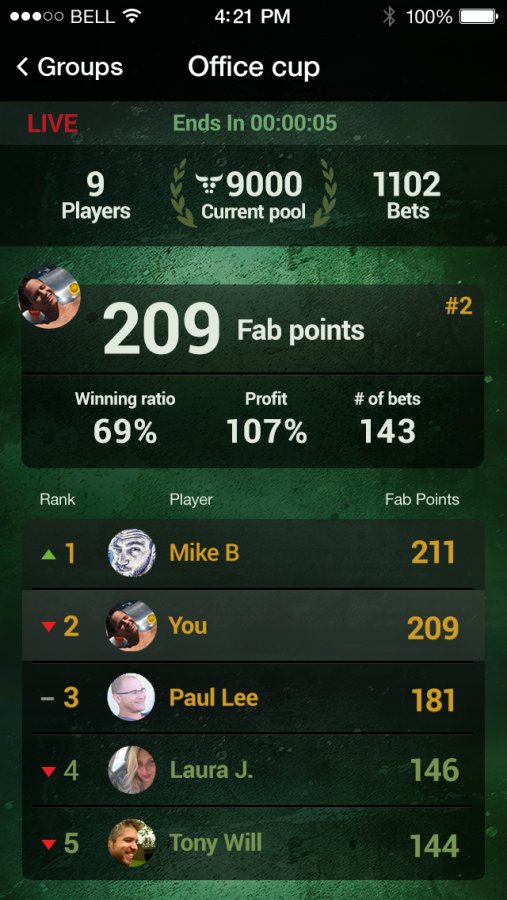Tap the back chevron beside Groups
This screenshot has height=900, width=507.
click(22, 67)
